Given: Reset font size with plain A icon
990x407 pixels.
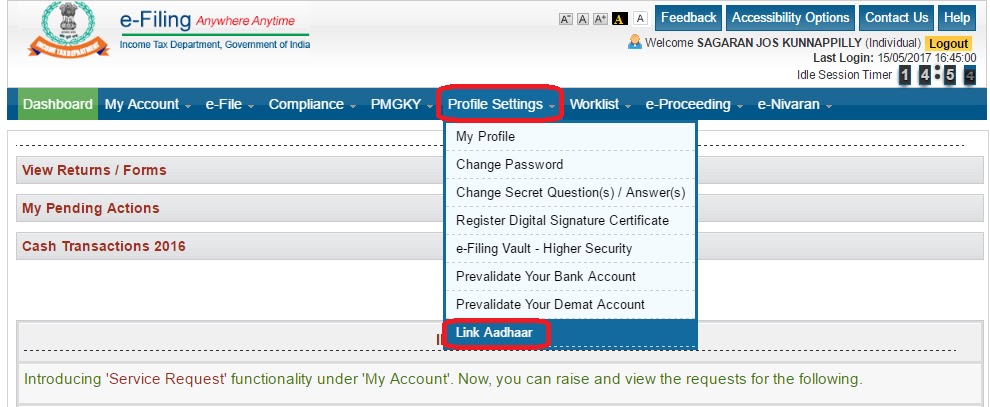Looking at the screenshot, I should pyautogui.click(x=583, y=19).
